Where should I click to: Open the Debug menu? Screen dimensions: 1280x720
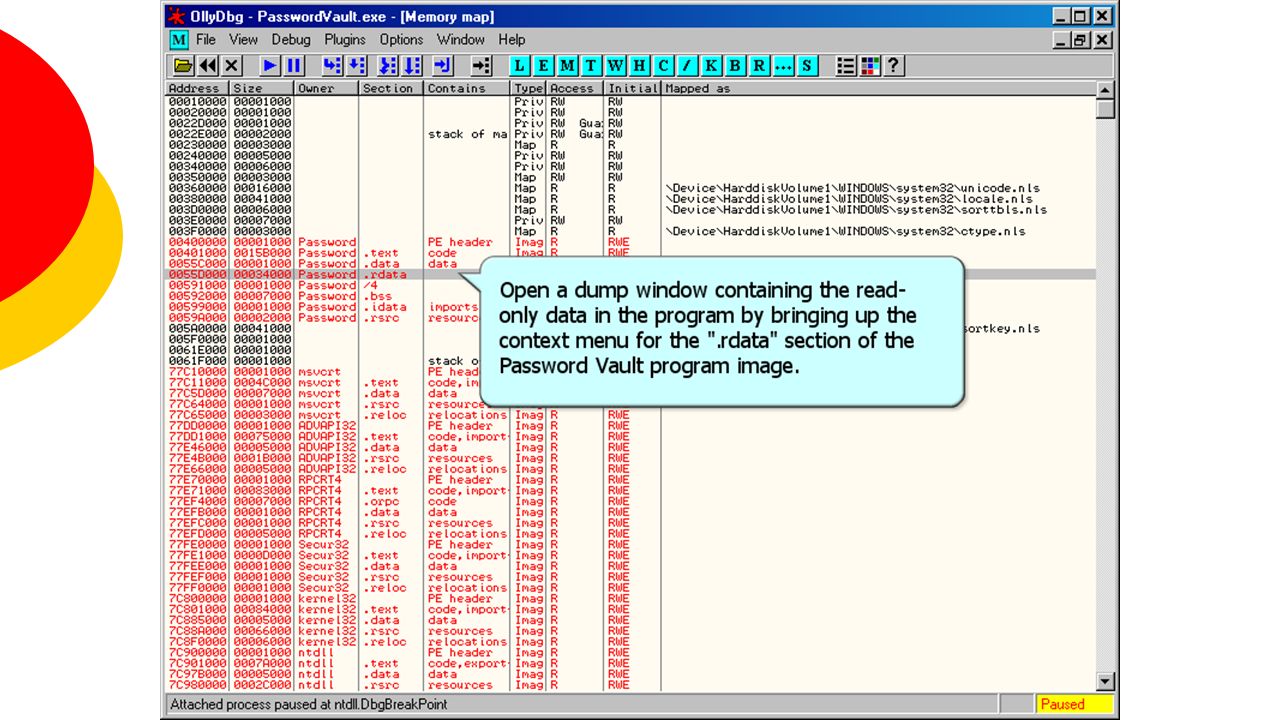pyautogui.click(x=291, y=40)
